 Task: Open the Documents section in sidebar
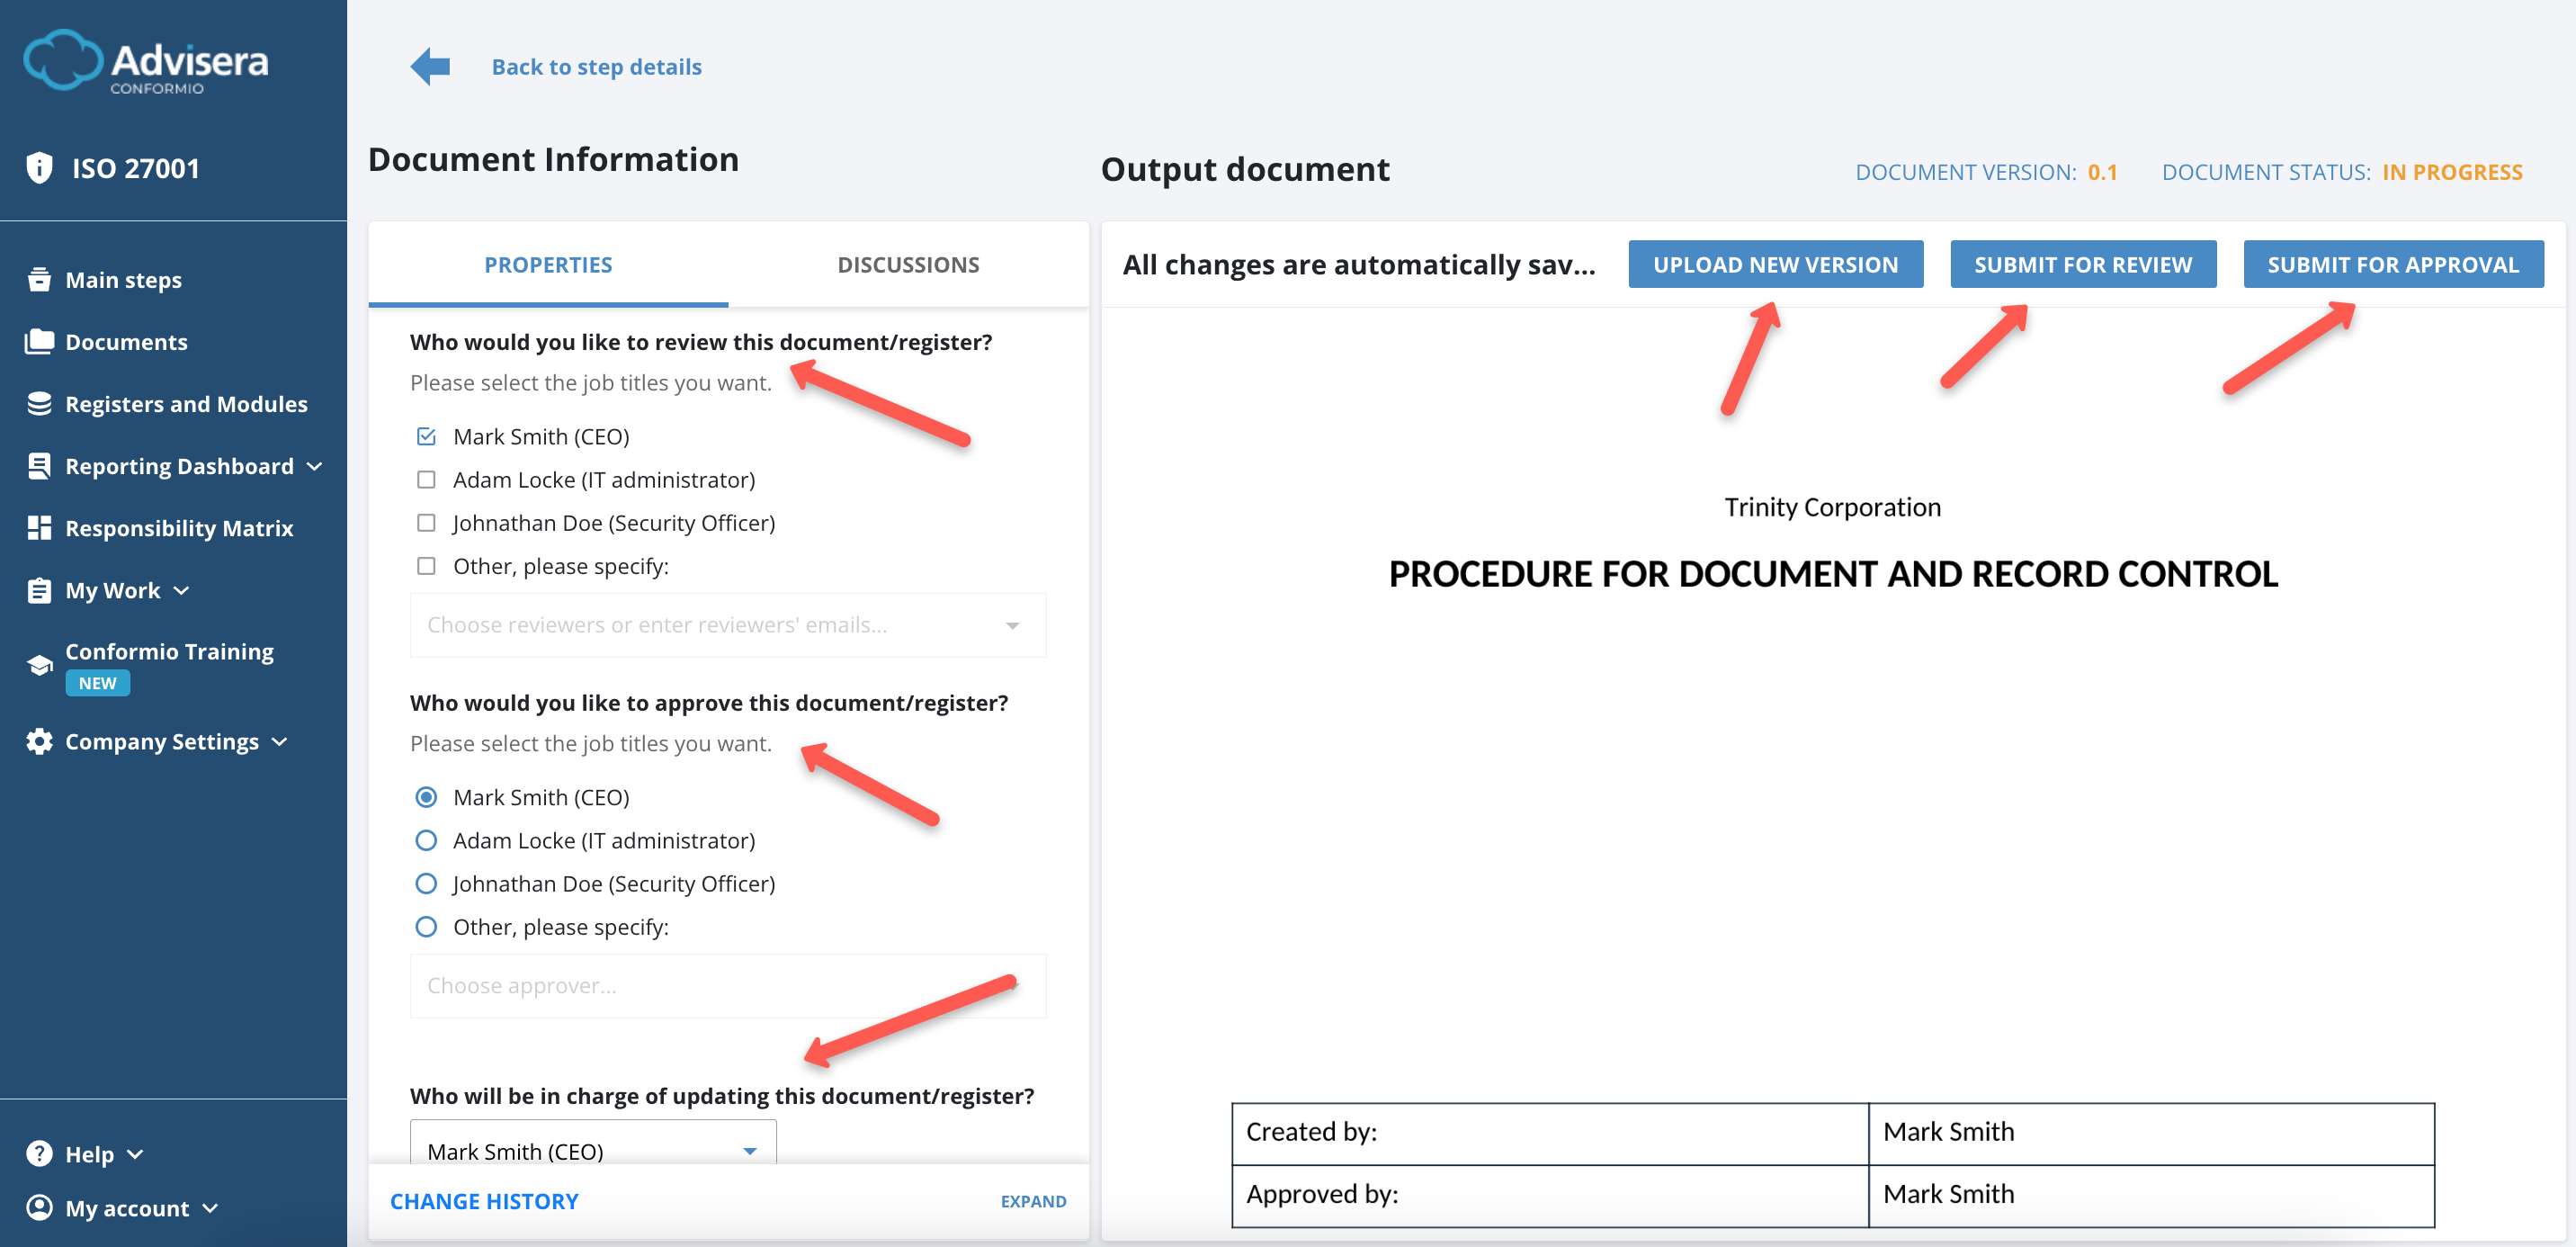click(x=126, y=341)
